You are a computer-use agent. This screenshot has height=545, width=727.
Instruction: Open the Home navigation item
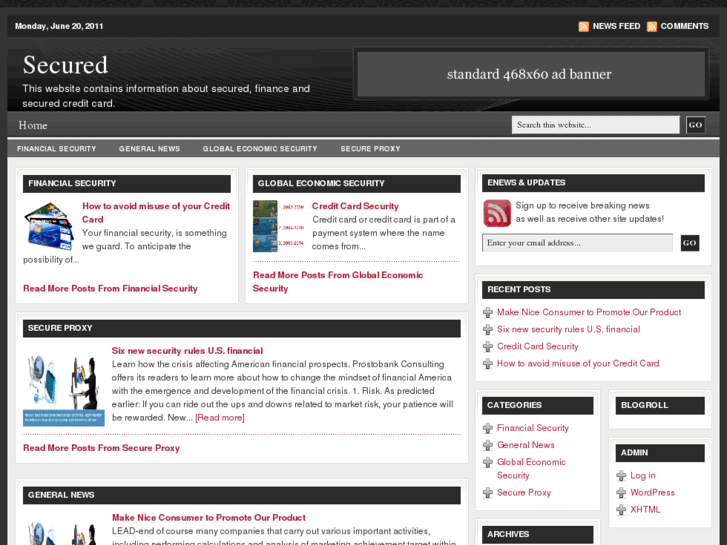[x=32, y=125]
